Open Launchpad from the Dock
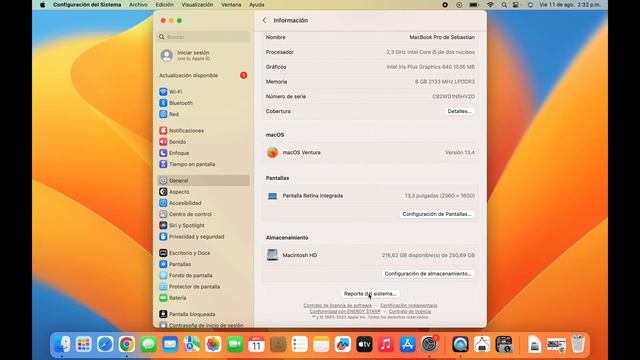 click(x=84, y=344)
